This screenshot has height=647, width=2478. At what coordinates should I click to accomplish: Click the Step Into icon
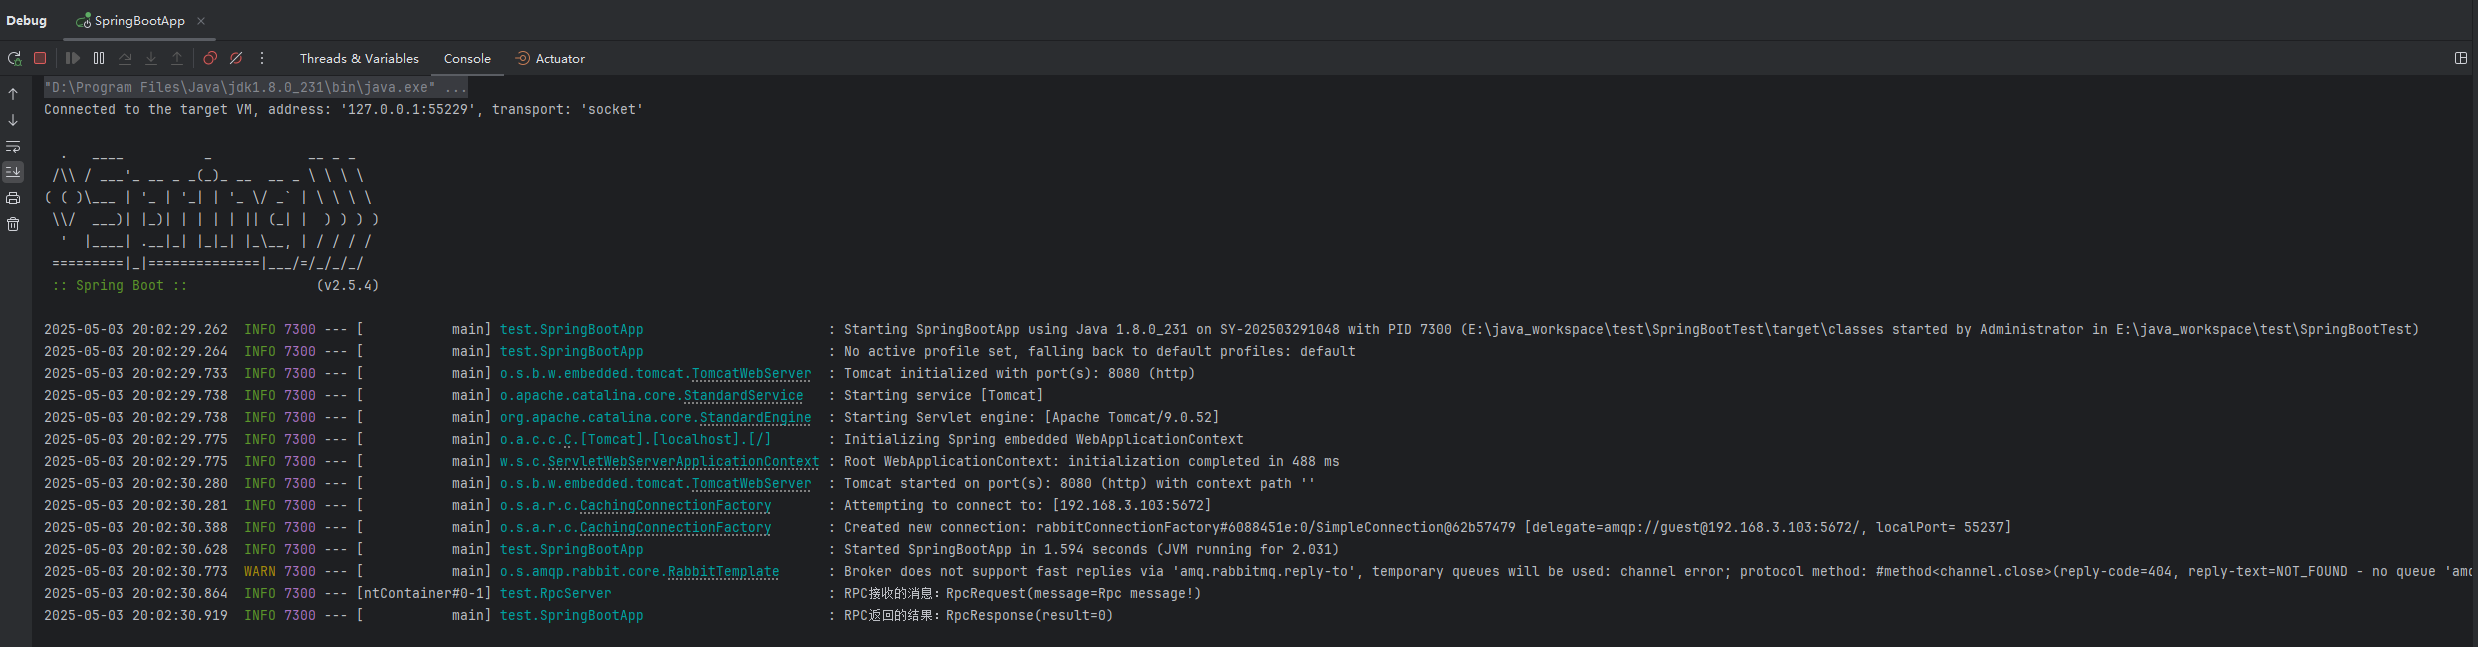[x=151, y=58]
